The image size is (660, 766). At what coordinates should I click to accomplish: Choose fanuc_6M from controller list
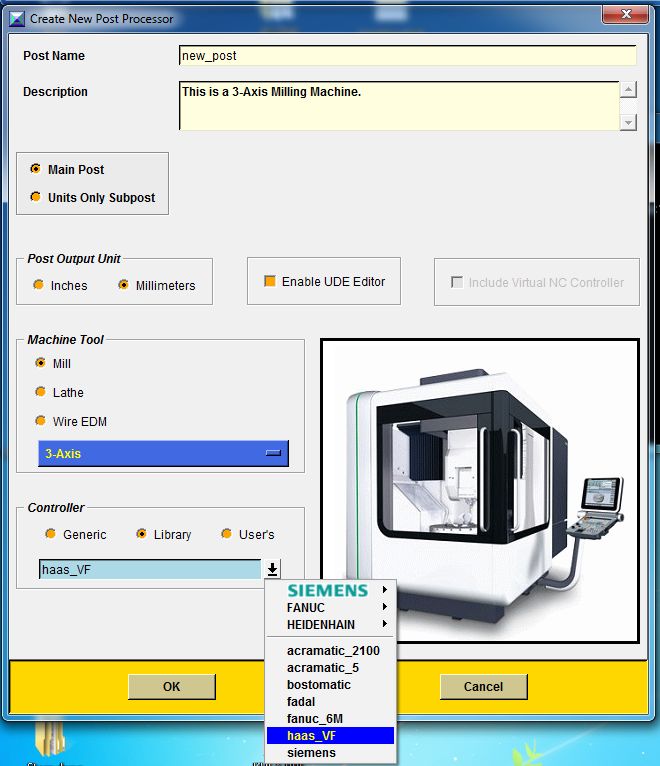[331, 719]
